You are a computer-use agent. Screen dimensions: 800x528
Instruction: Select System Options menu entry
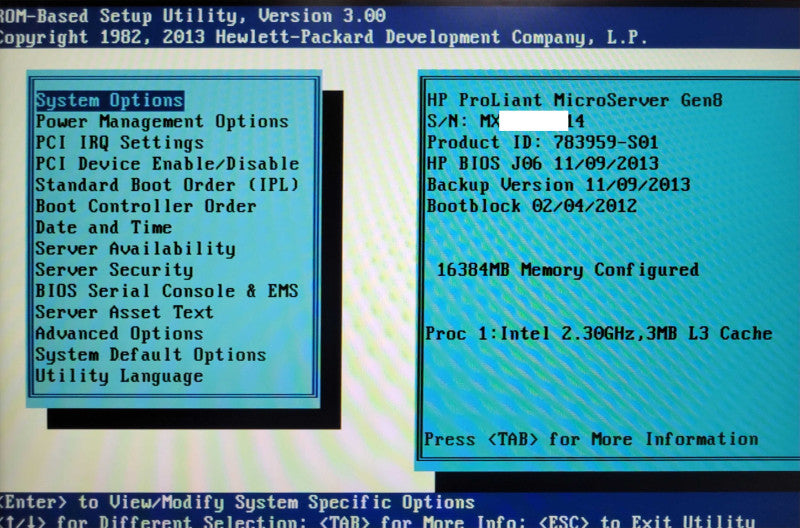(110, 100)
